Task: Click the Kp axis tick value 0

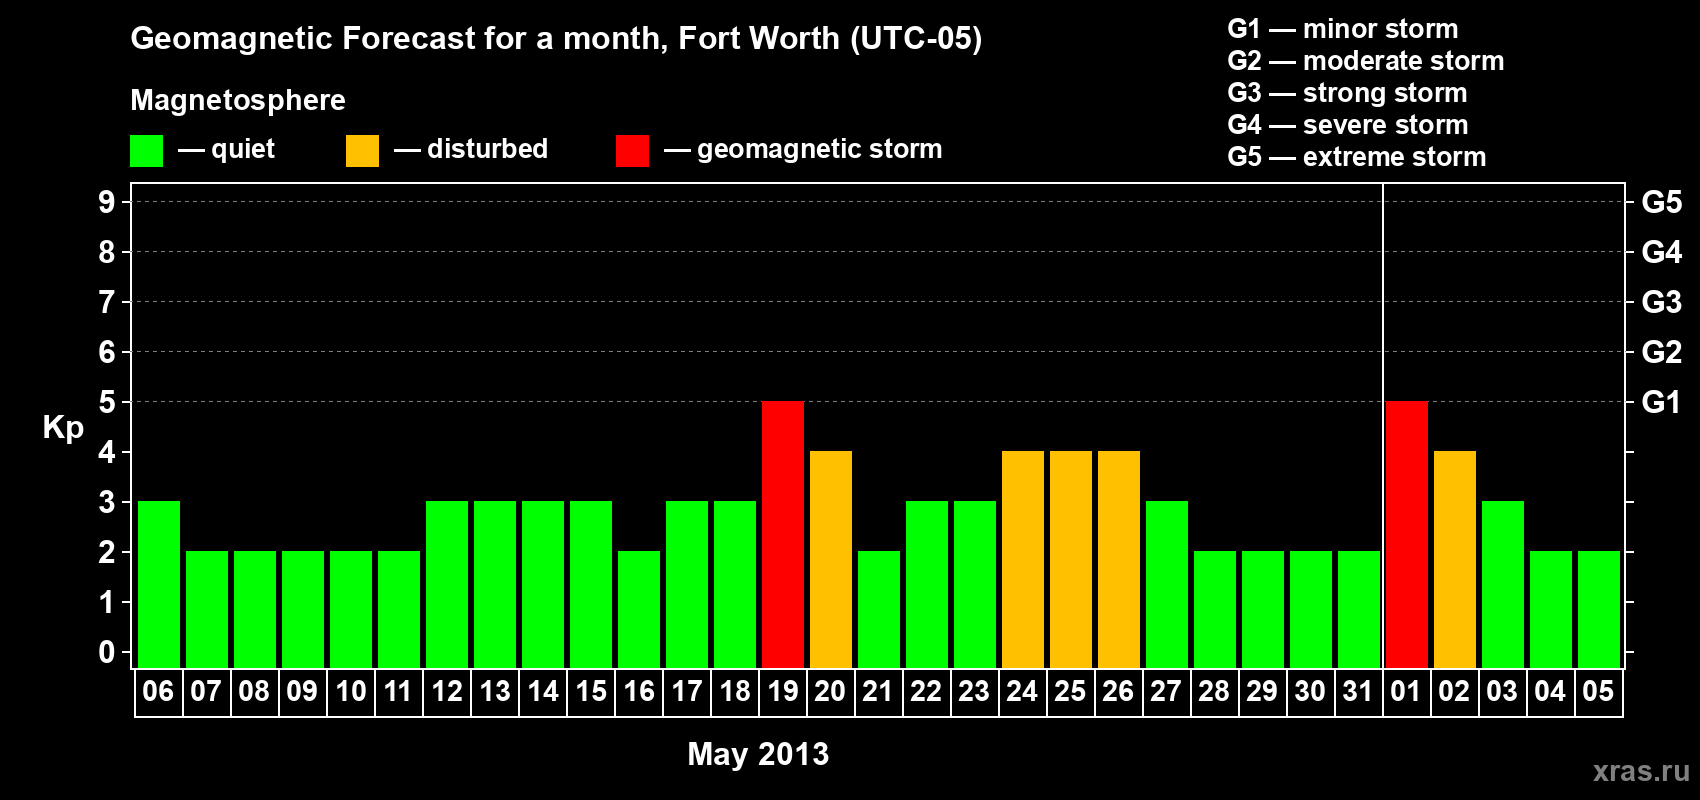Action: pos(106,653)
